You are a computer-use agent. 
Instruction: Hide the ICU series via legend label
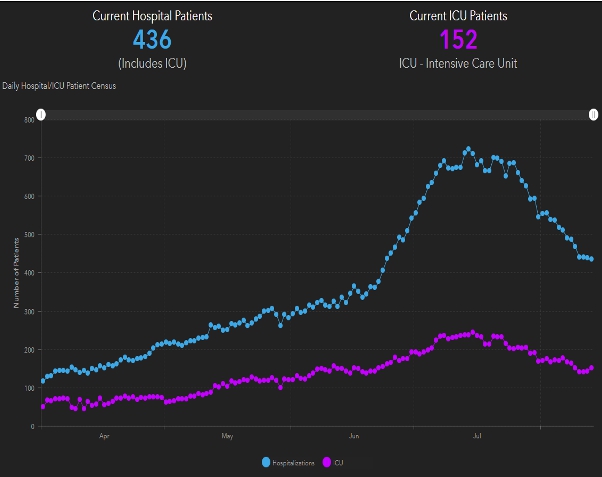coord(337,463)
